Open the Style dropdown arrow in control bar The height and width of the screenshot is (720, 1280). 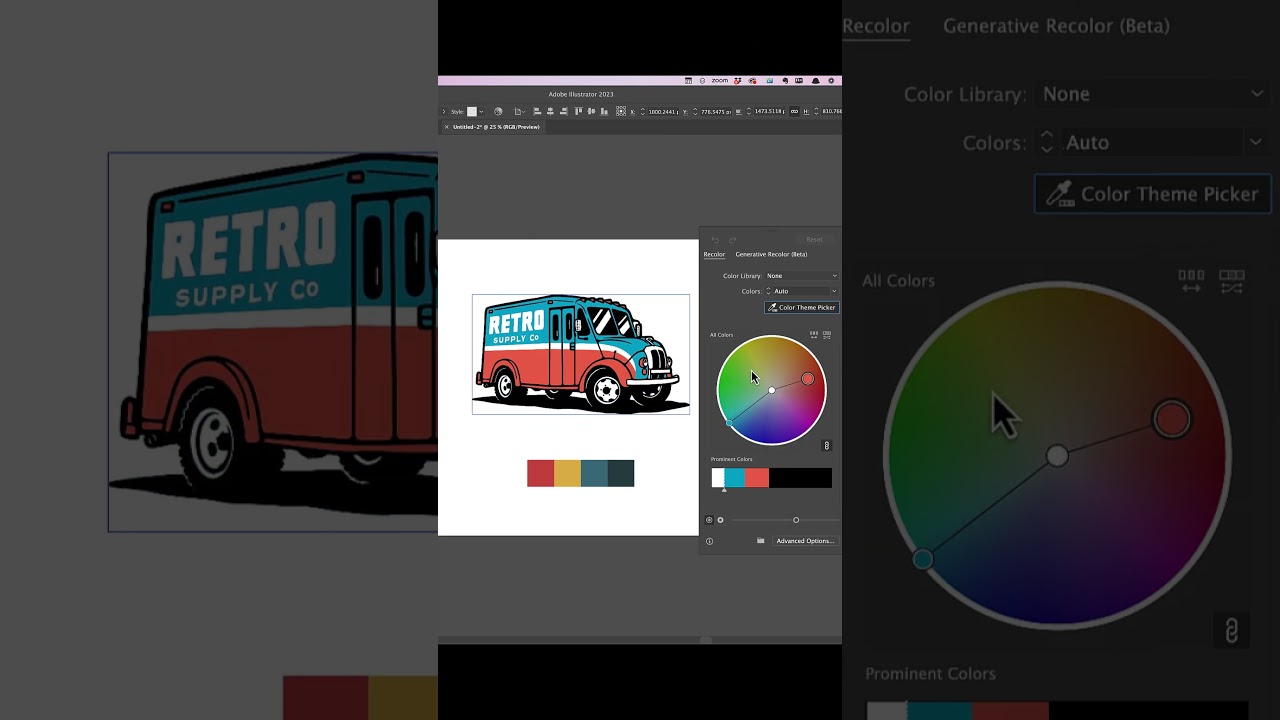click(x=481, y=112)
